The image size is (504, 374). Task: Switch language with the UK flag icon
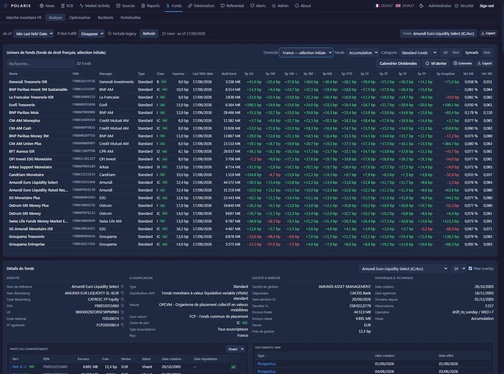coord(398,6)
